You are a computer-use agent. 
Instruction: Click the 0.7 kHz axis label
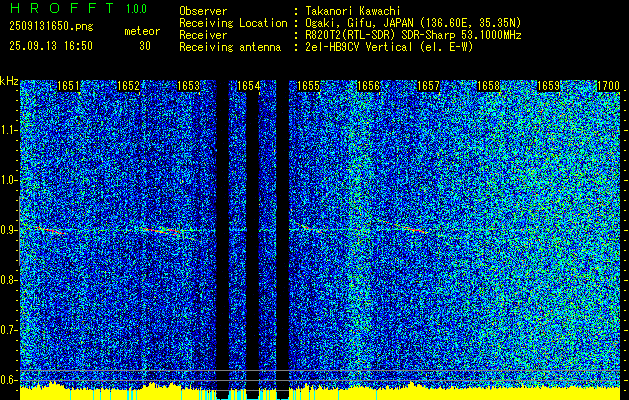8,330
